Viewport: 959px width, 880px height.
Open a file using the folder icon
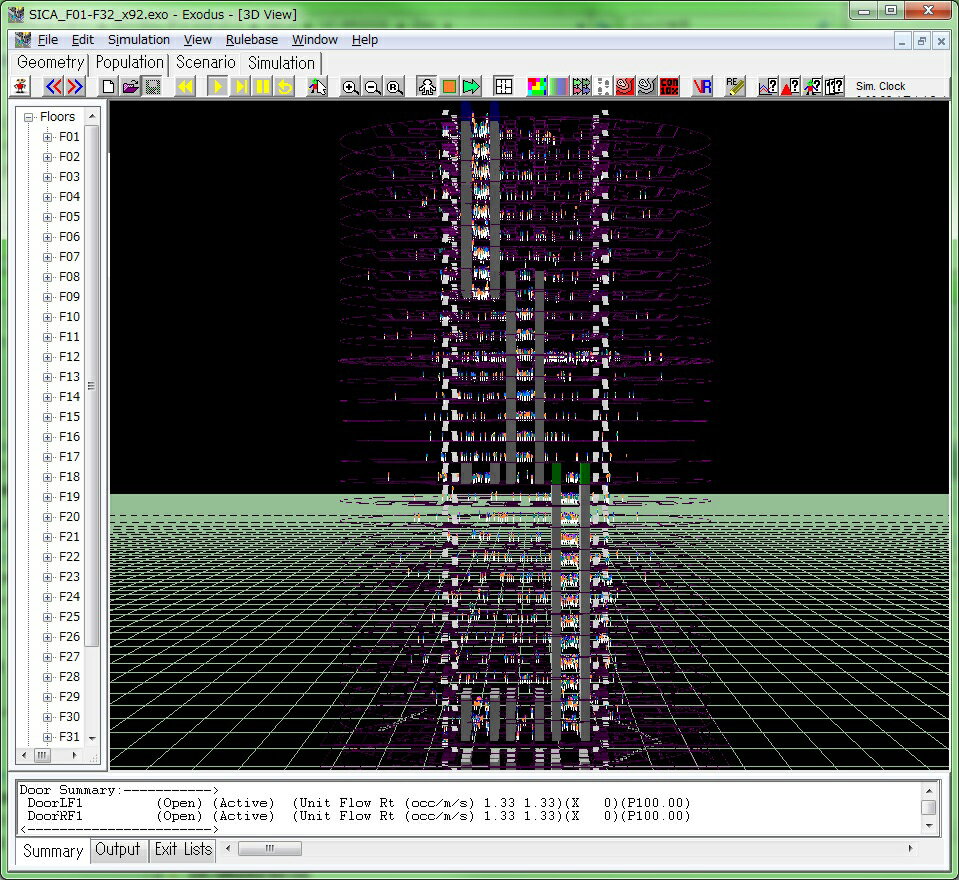pyautogui.click(x=130, y=86)
